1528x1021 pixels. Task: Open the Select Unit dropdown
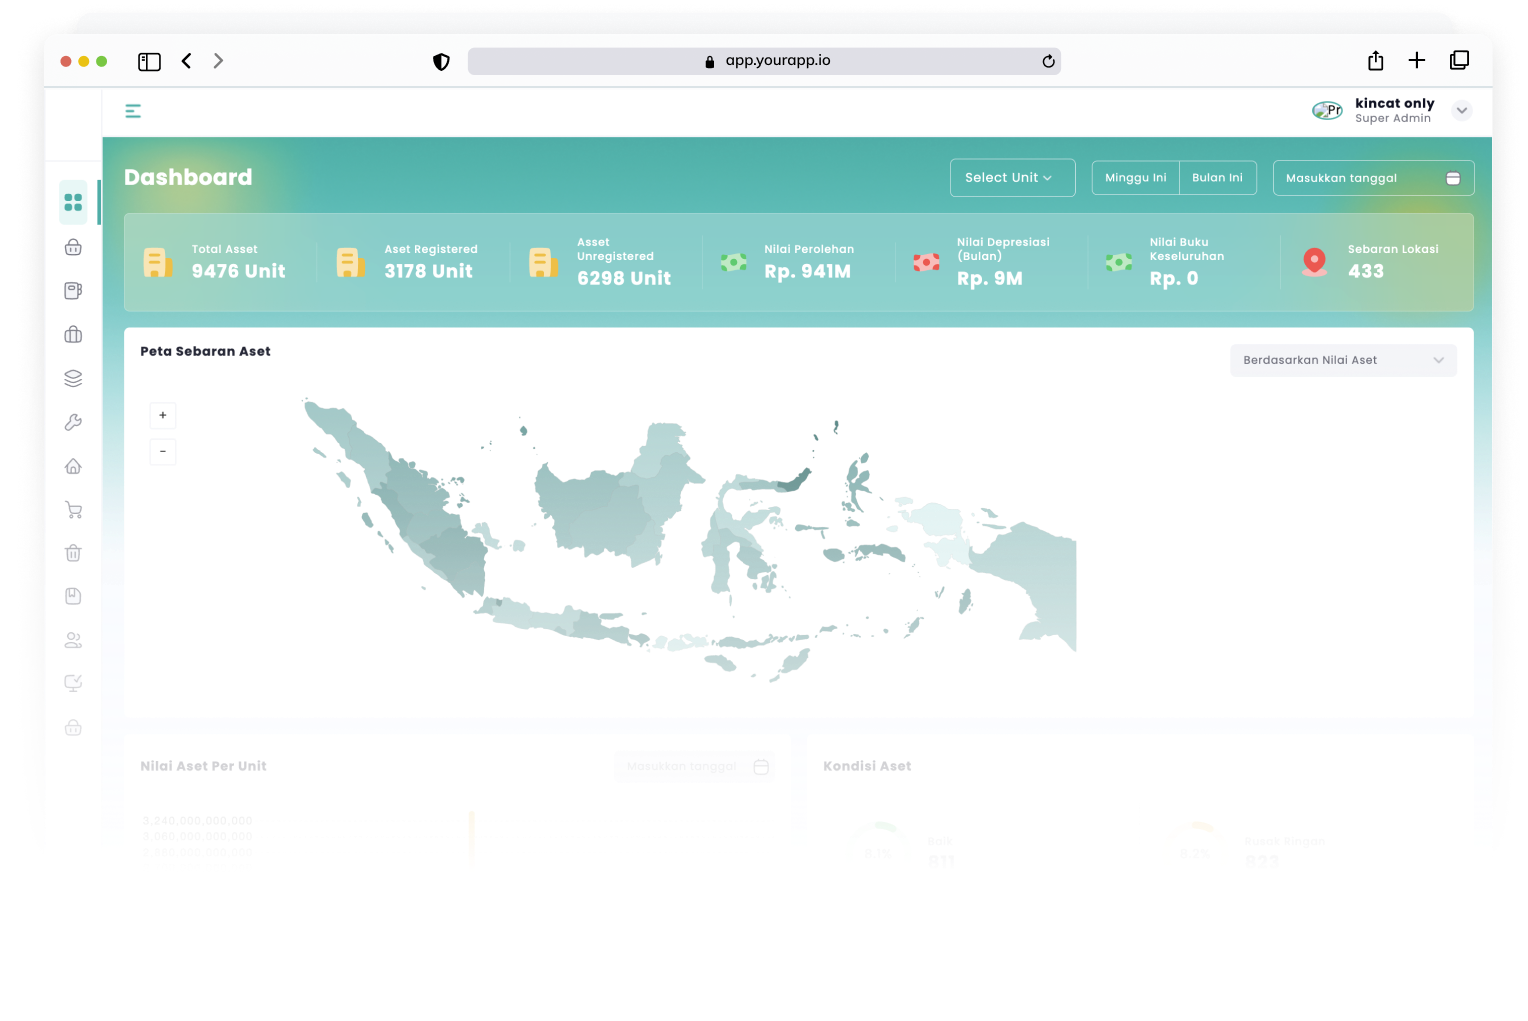click(x=1012, y=177)
